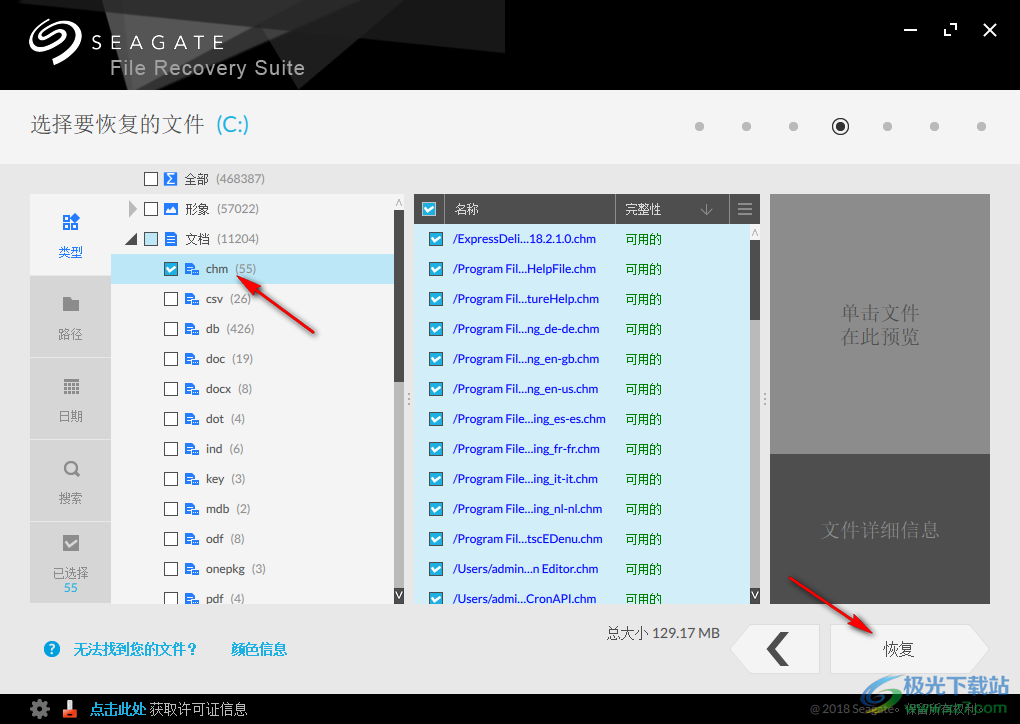This screenshot has width=1020, height=724.
Task: Sort by the 完整性 column header
Action: tap(672, 209)
